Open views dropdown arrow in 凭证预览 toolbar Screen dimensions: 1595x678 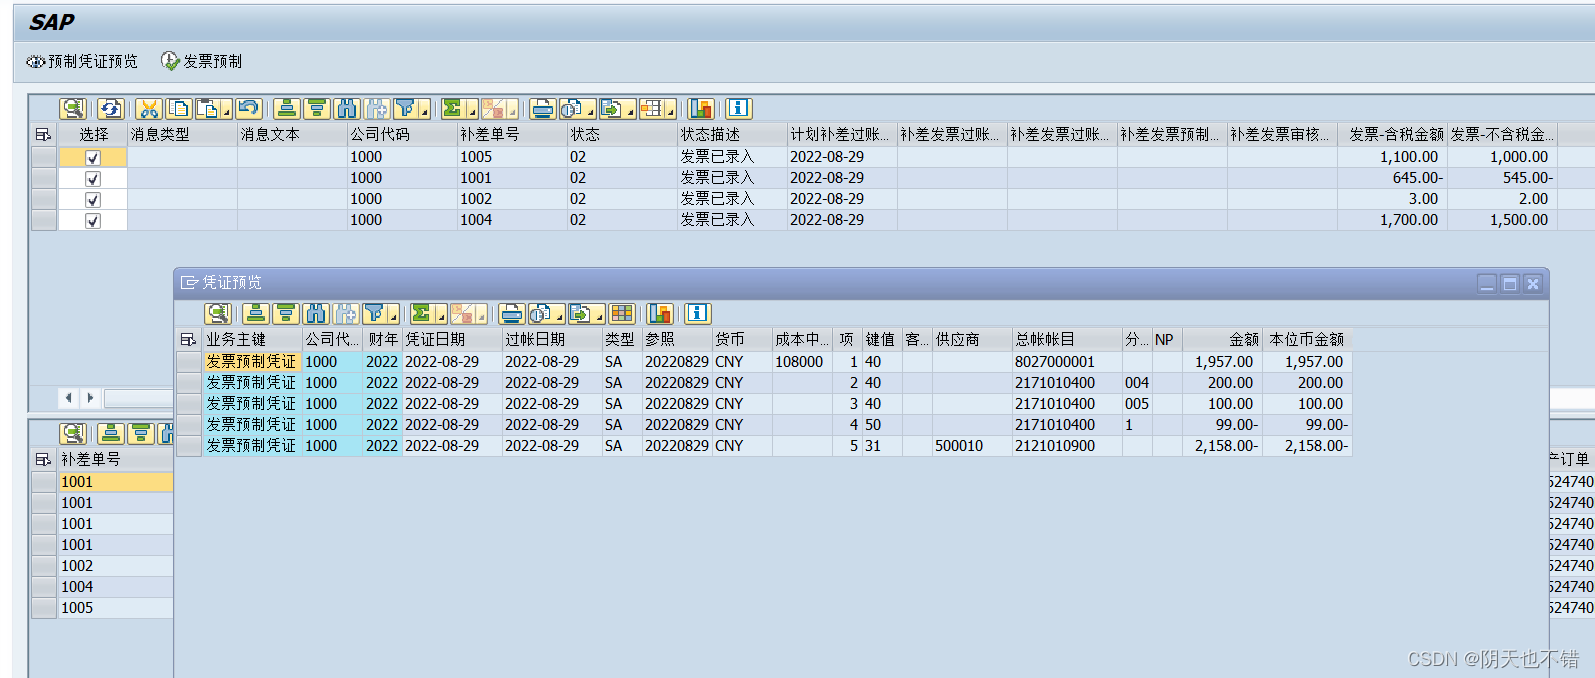coord(560,316)
